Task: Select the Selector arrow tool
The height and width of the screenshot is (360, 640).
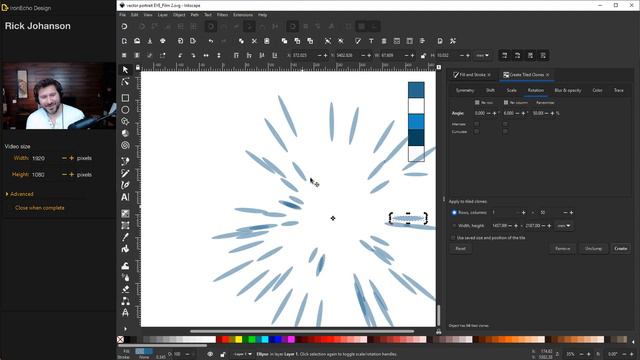Action: pos(125,70)
